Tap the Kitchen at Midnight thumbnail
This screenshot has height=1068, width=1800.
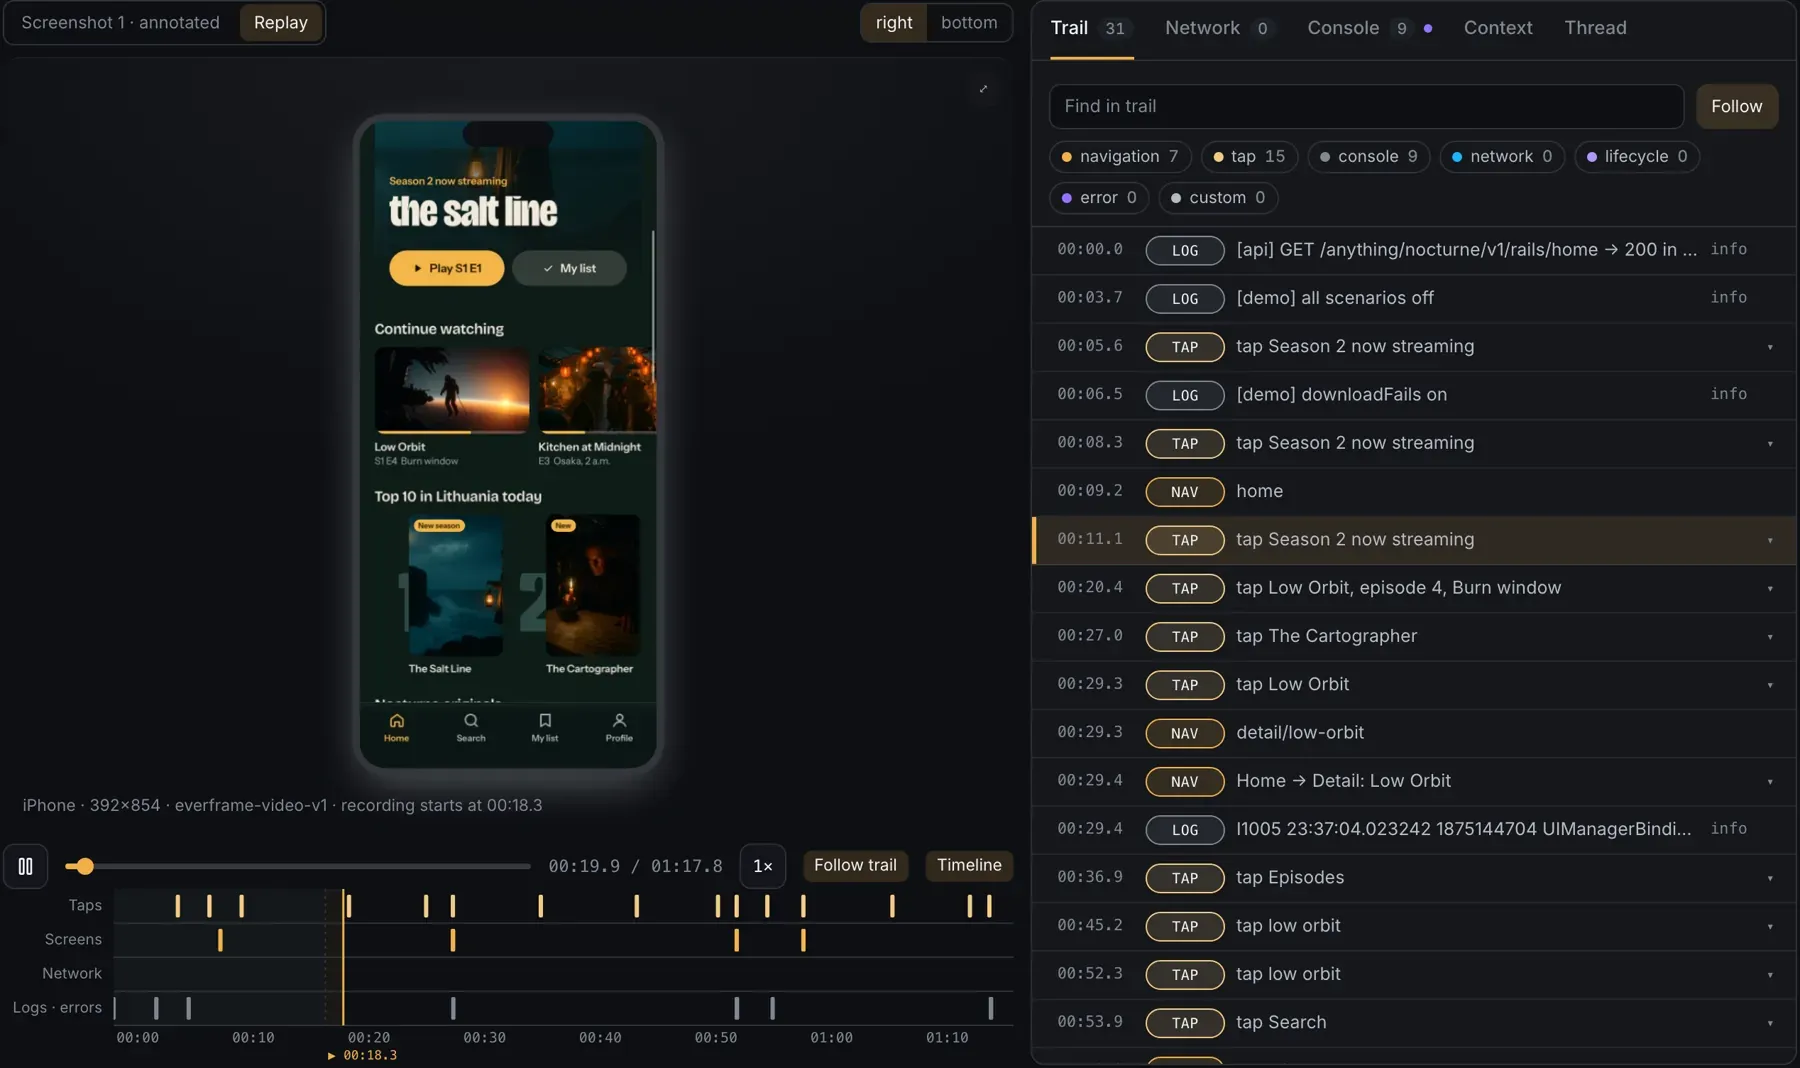[597, 390]
